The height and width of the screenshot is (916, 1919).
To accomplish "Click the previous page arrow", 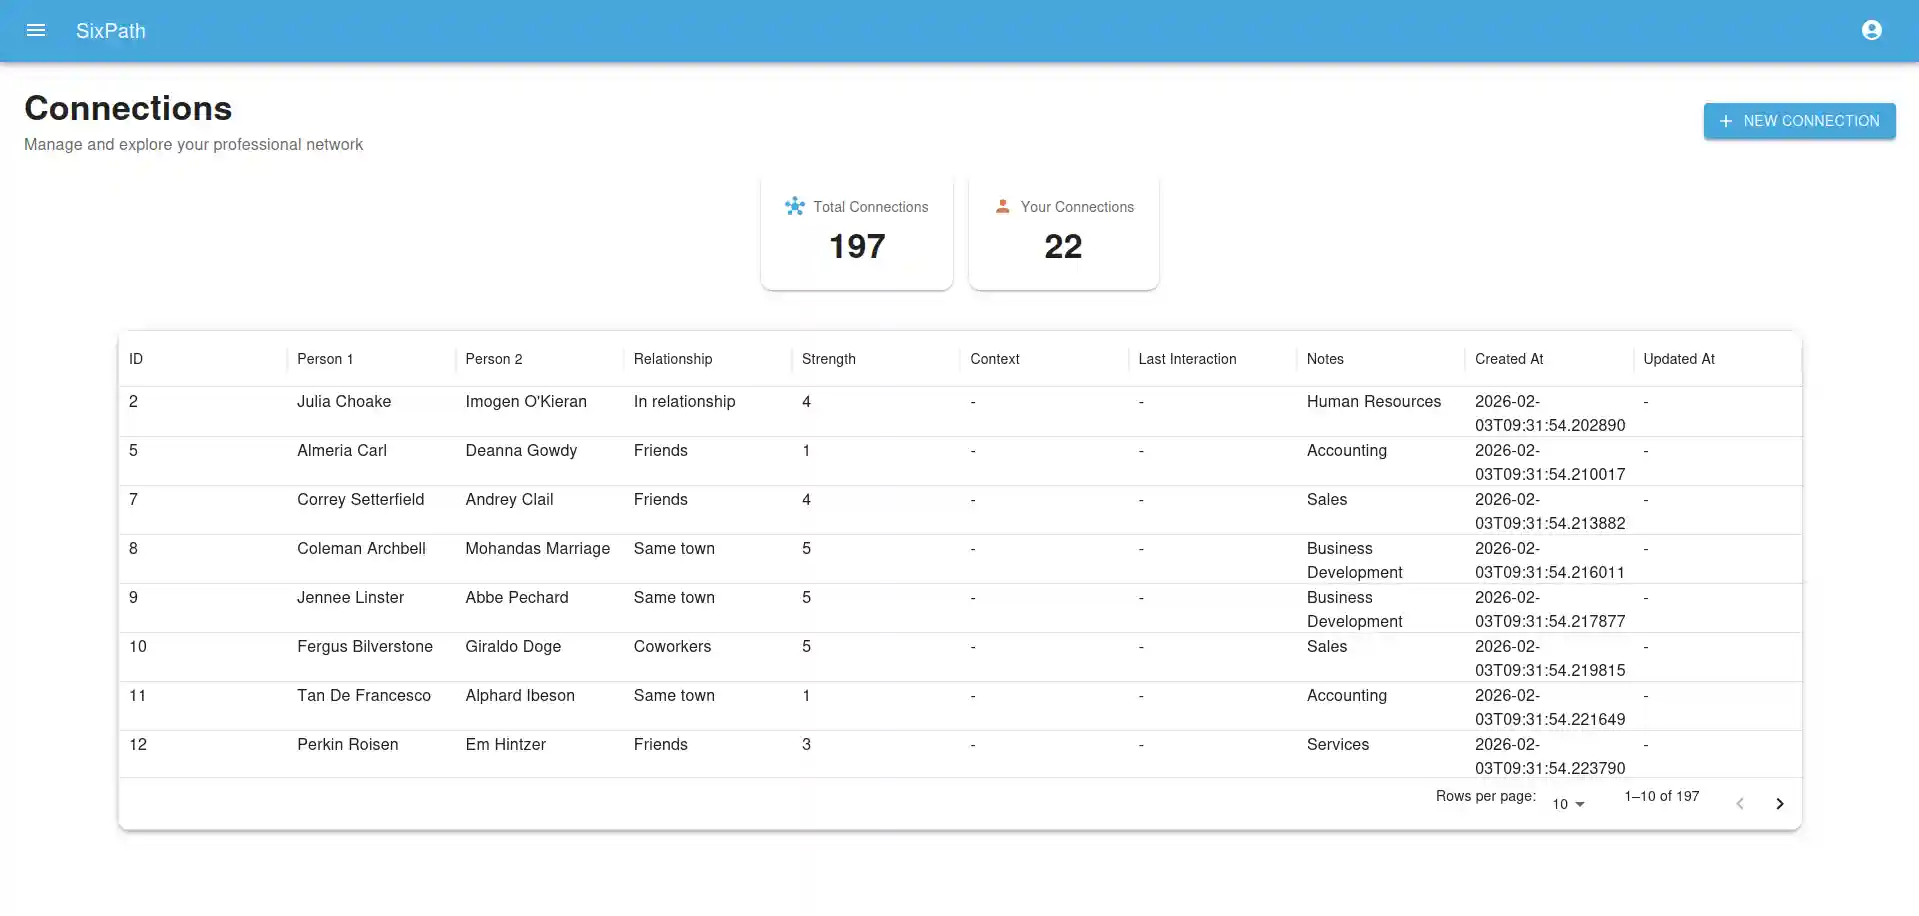I will (1740, 804).
